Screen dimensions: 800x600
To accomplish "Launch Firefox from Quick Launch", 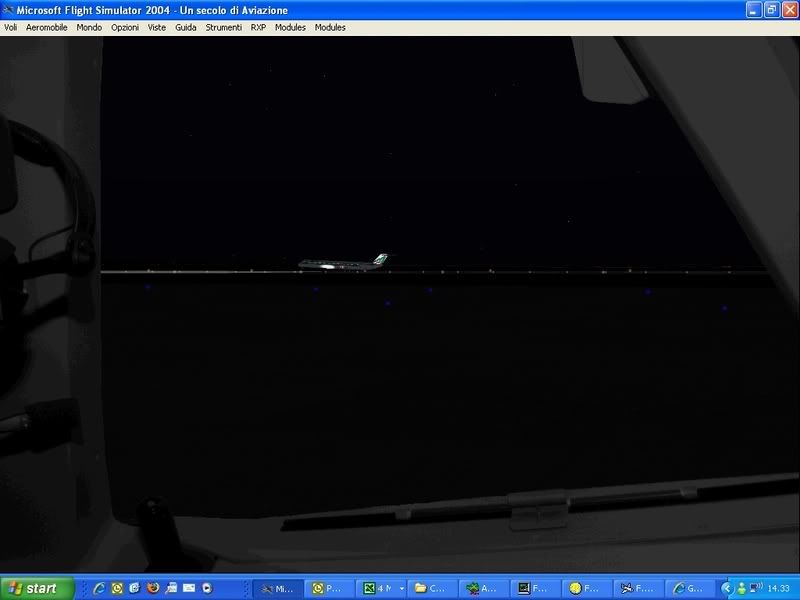I will (x=153, y=588).
